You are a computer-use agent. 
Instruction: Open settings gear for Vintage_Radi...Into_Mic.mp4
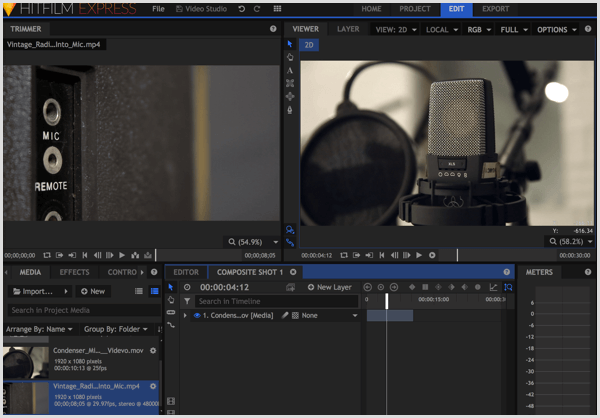pyautogui.click(x=153, y=386)
